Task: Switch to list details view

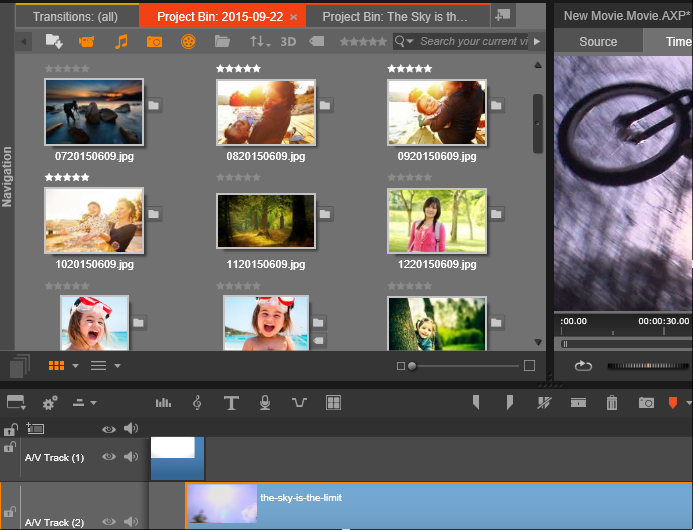Action: pyautogui.click(x=98, y=366)
